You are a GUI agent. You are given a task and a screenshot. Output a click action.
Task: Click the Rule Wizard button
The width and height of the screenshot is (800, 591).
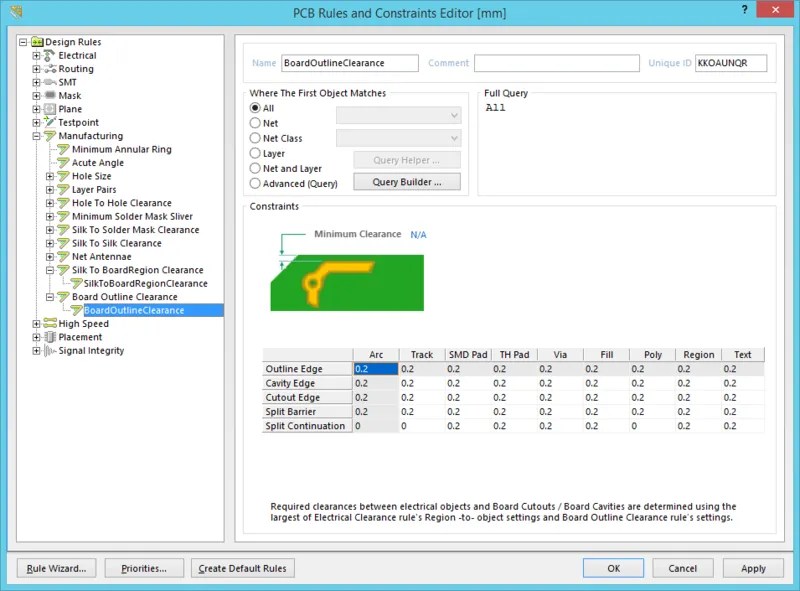pyautogui.click(x=57, y=569)
